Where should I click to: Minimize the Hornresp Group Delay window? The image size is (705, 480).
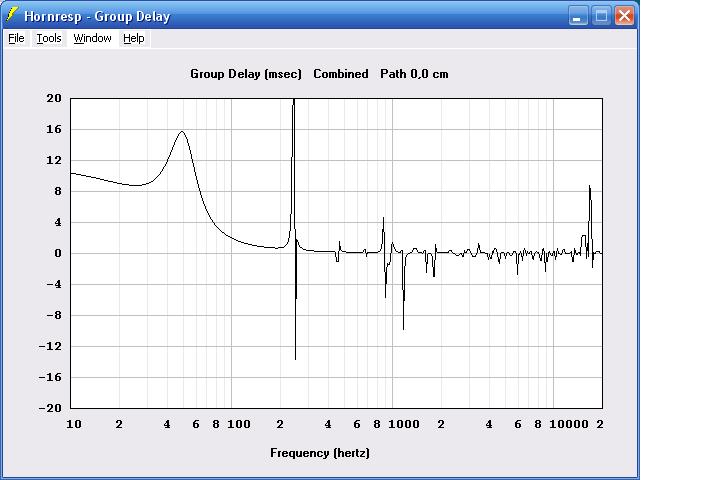(578, 16)
